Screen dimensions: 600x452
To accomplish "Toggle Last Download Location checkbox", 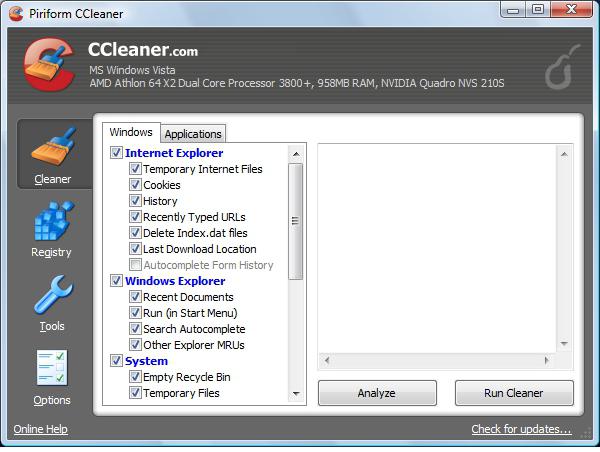I will pyautogui.click(x=135, y=249).
